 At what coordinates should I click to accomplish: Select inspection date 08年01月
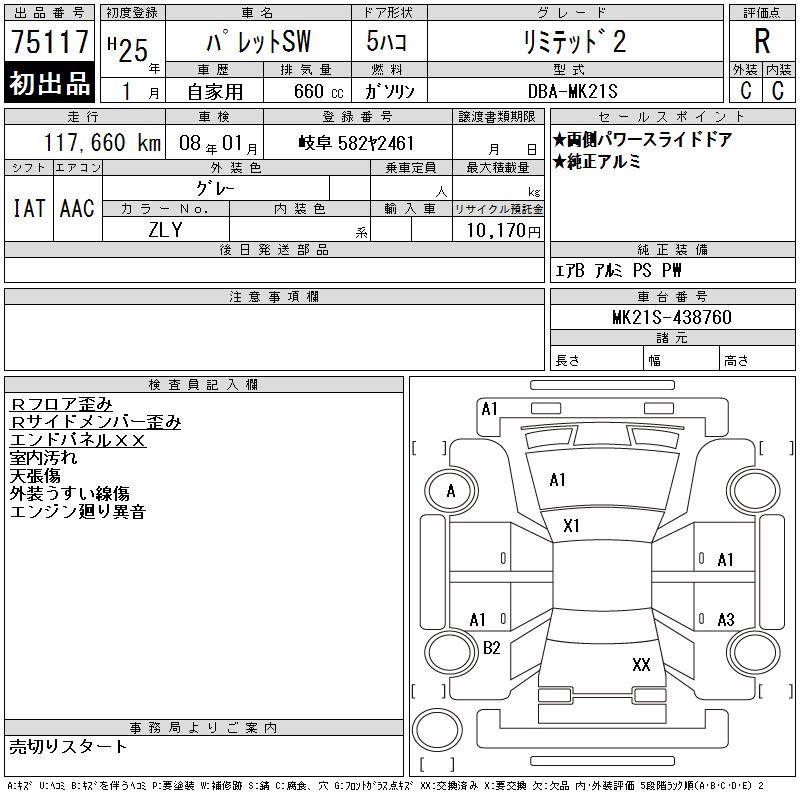[218, 144]
